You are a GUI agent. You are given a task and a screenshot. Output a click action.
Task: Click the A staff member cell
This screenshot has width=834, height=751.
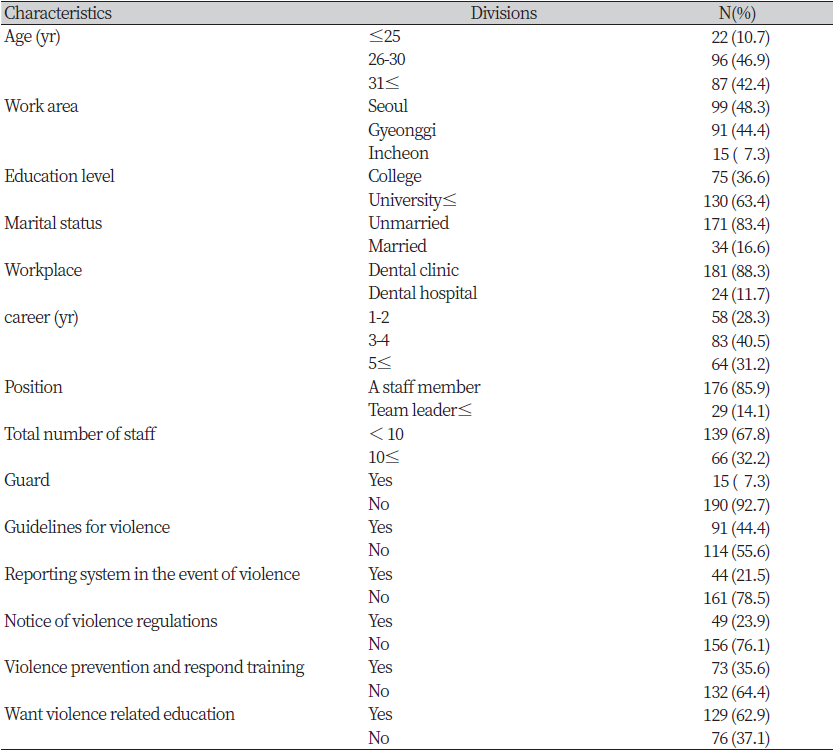click(424, 387)
